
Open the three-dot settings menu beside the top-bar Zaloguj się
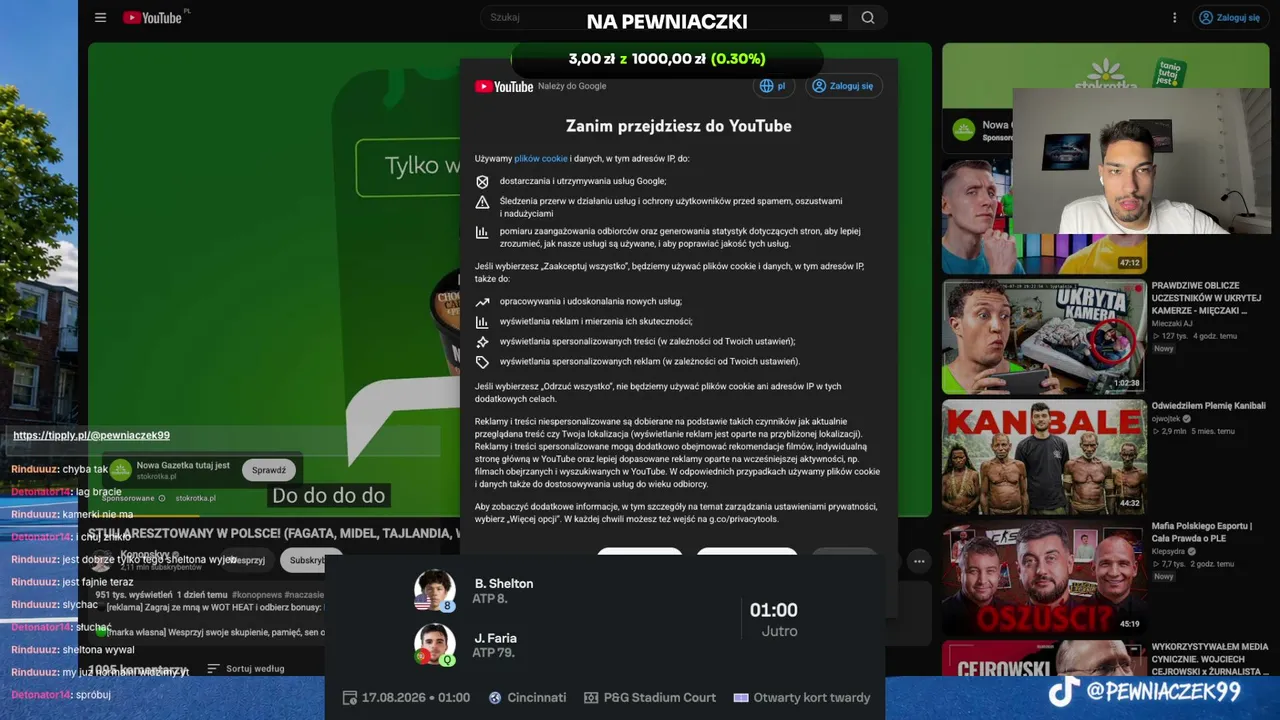click(1176, 17)
